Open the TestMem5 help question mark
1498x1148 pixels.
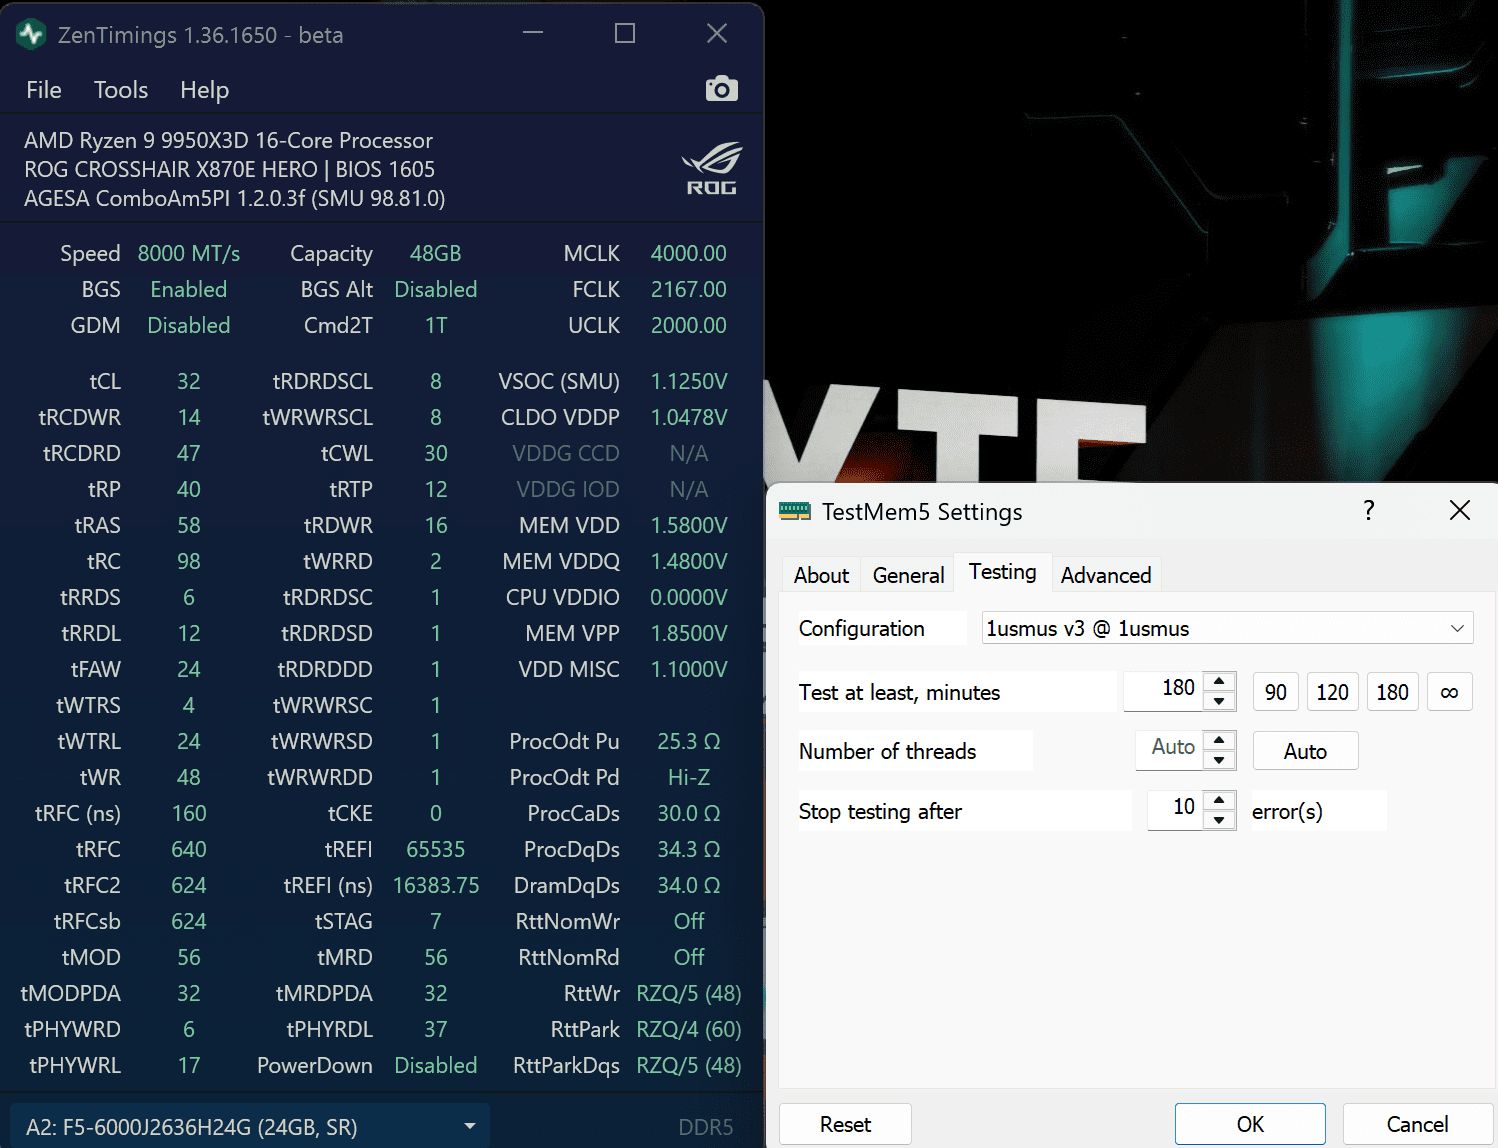click(x=1369, y=510)
